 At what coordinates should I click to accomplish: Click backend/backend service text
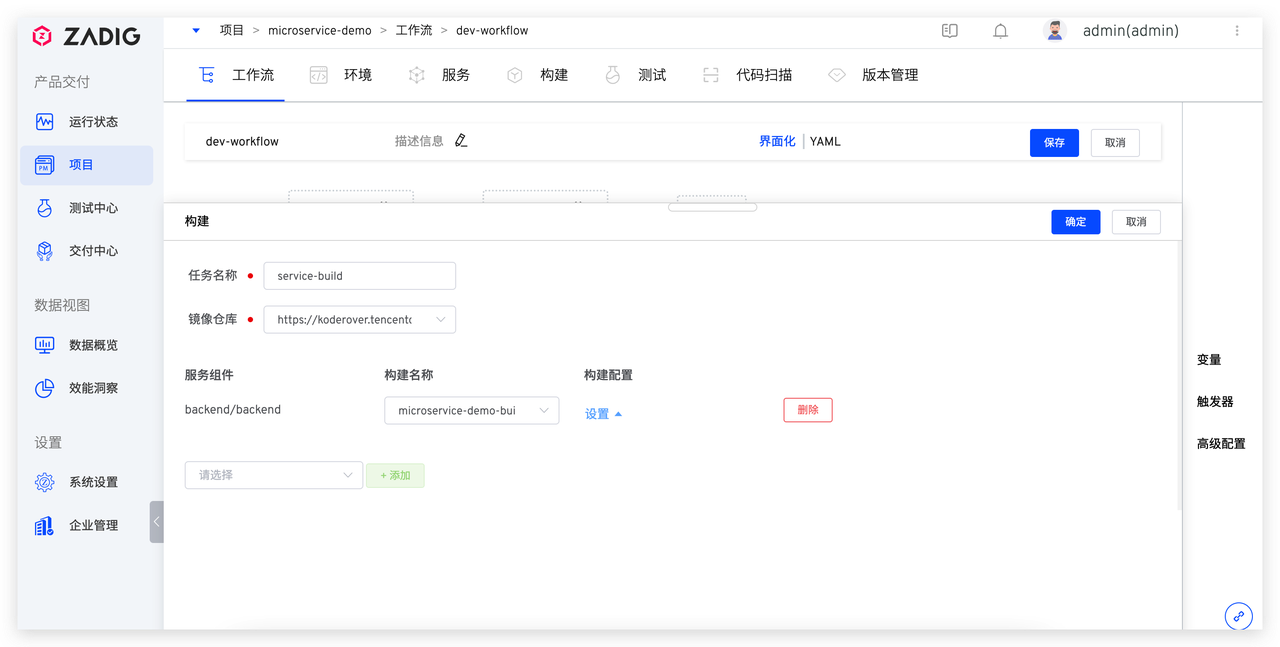(x=233, y=410)
